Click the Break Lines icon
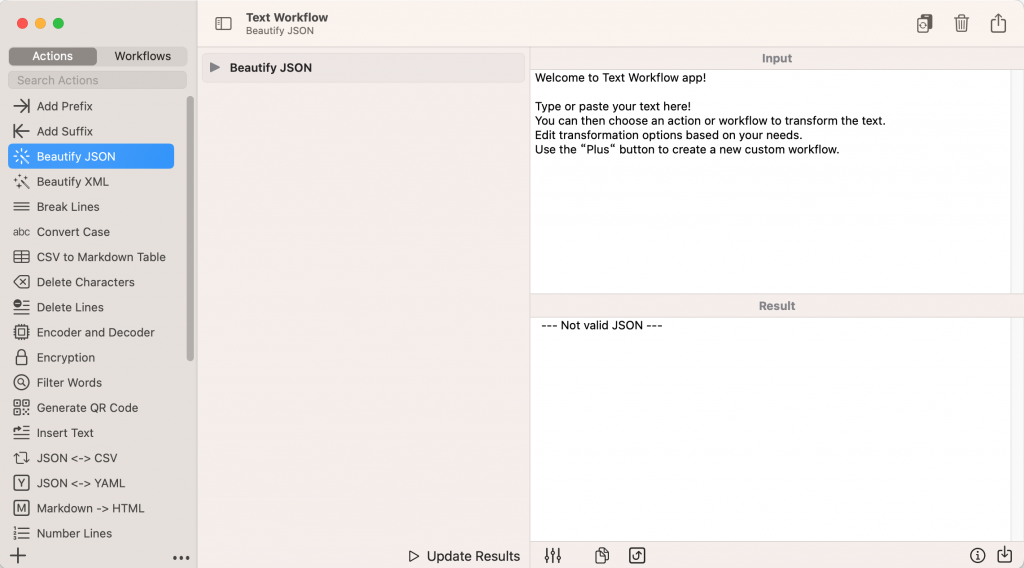The image size is (1024, 568). tap(22, 206)
